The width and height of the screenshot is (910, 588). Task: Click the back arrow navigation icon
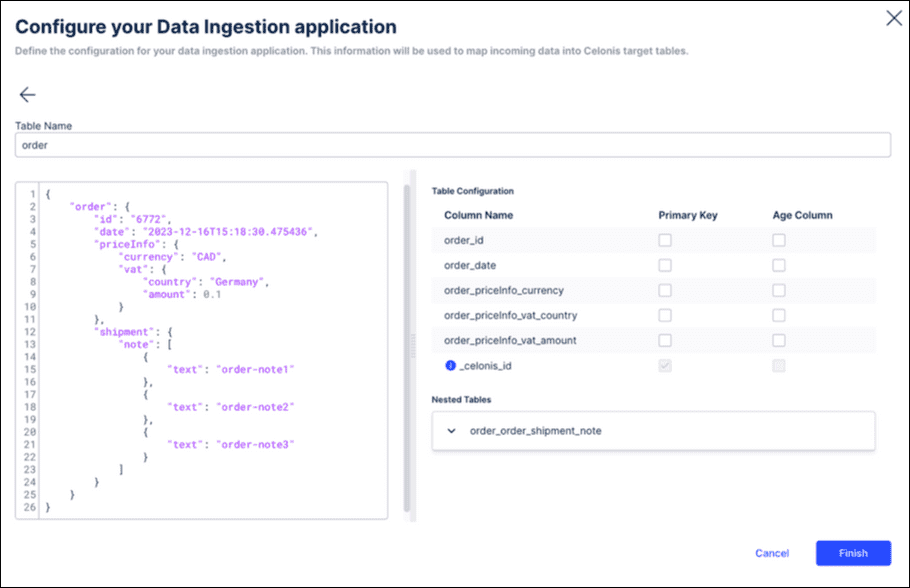[x=27, y=94]
